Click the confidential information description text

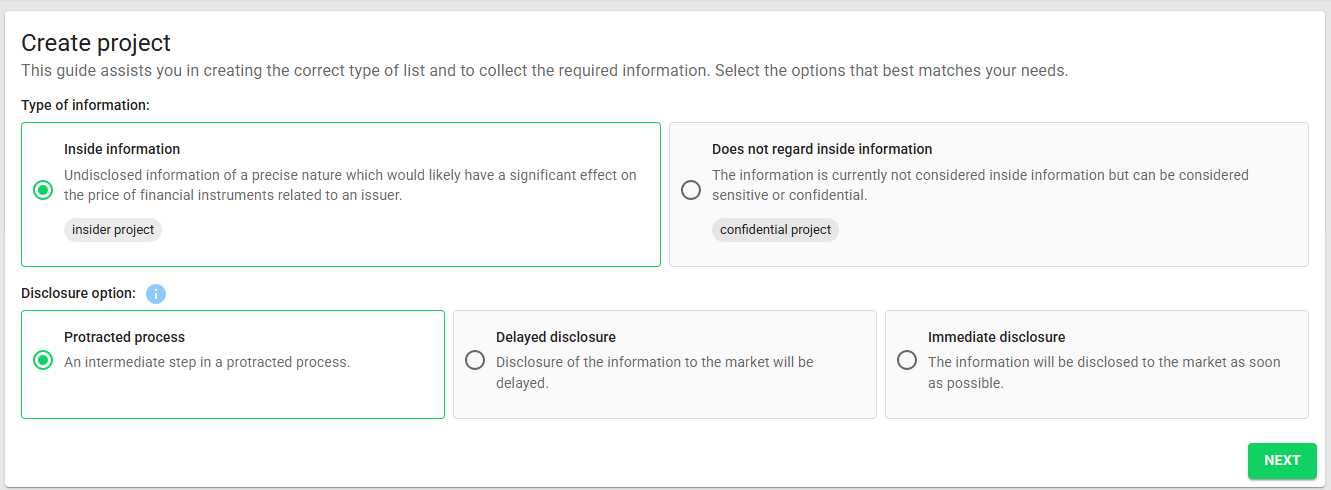coord(980,185)
